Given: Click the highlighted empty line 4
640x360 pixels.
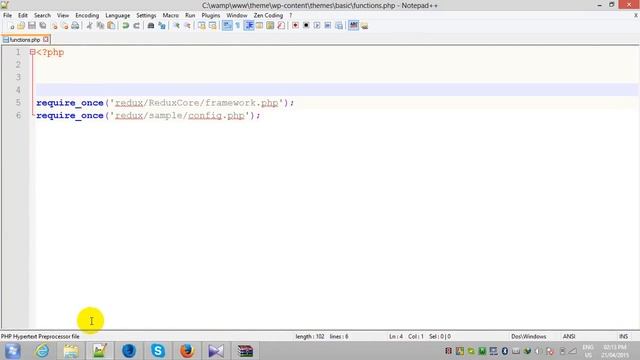Looking at the screenshot, I should 337,89.
